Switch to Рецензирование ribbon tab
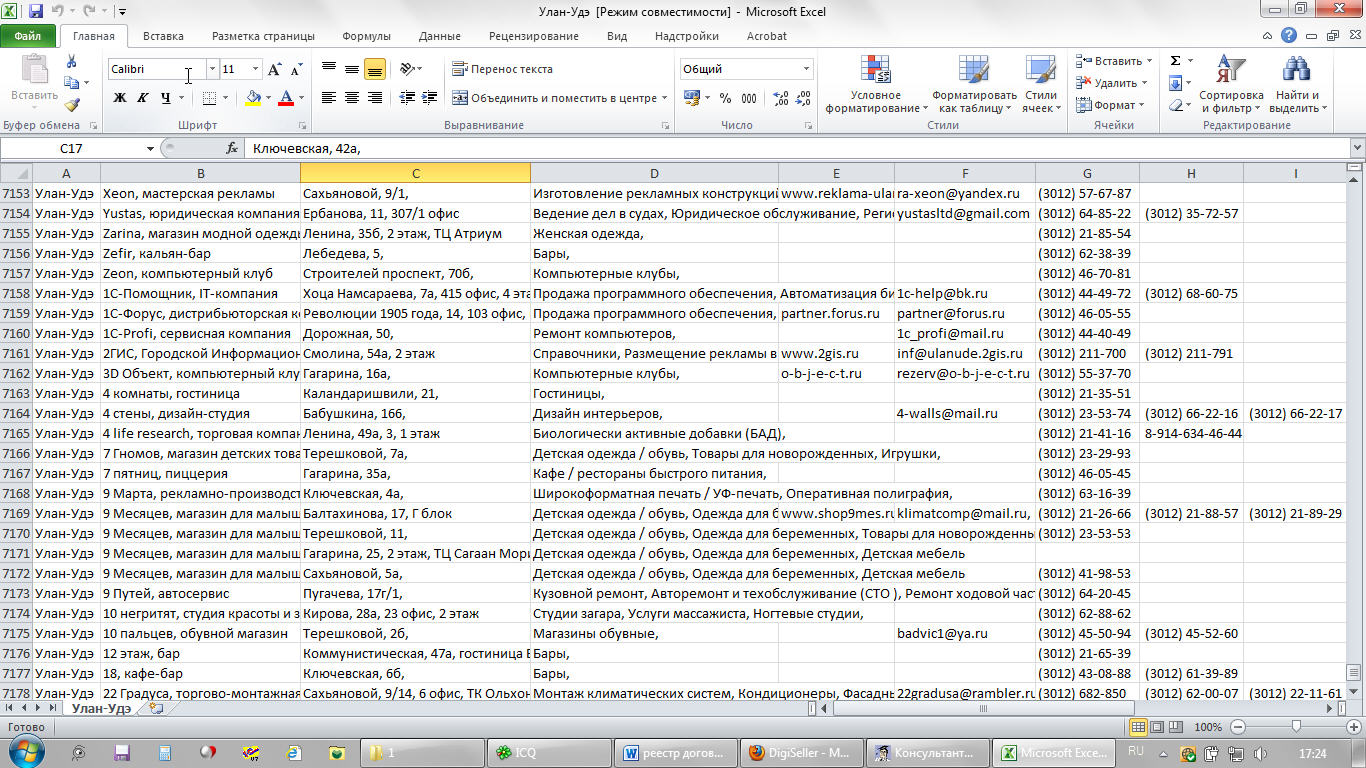Image resolution: width=1366 pixels, height=768 pixels. pos(533,36)
